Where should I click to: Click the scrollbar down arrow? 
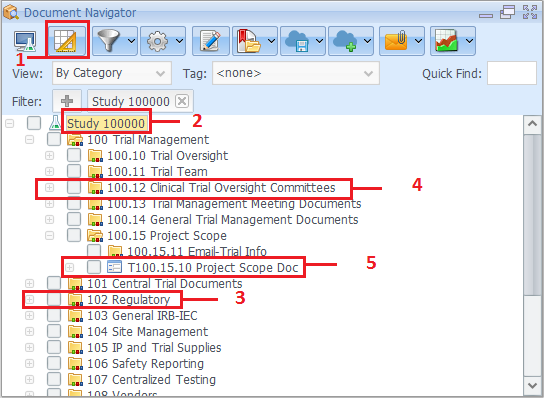(533, 385)
